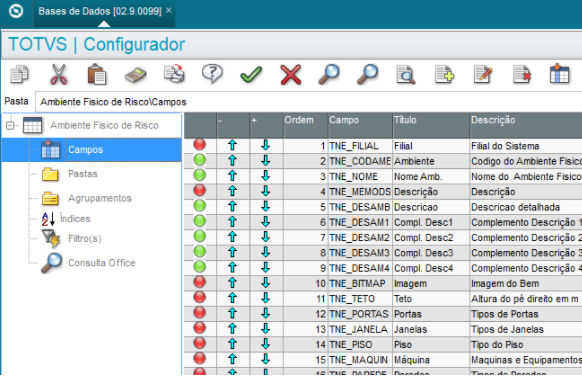Move TNE_PISO down with its down arrow
This screenshot has width=582, height=381.
point(265,344)
